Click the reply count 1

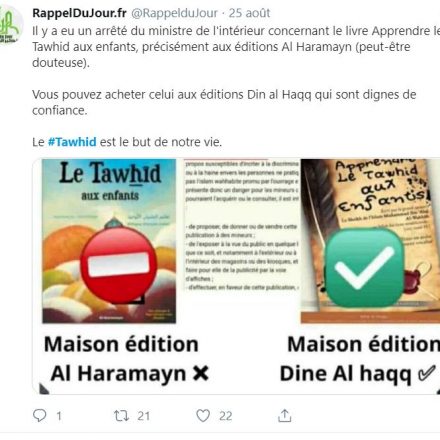(x=59, y=416)
